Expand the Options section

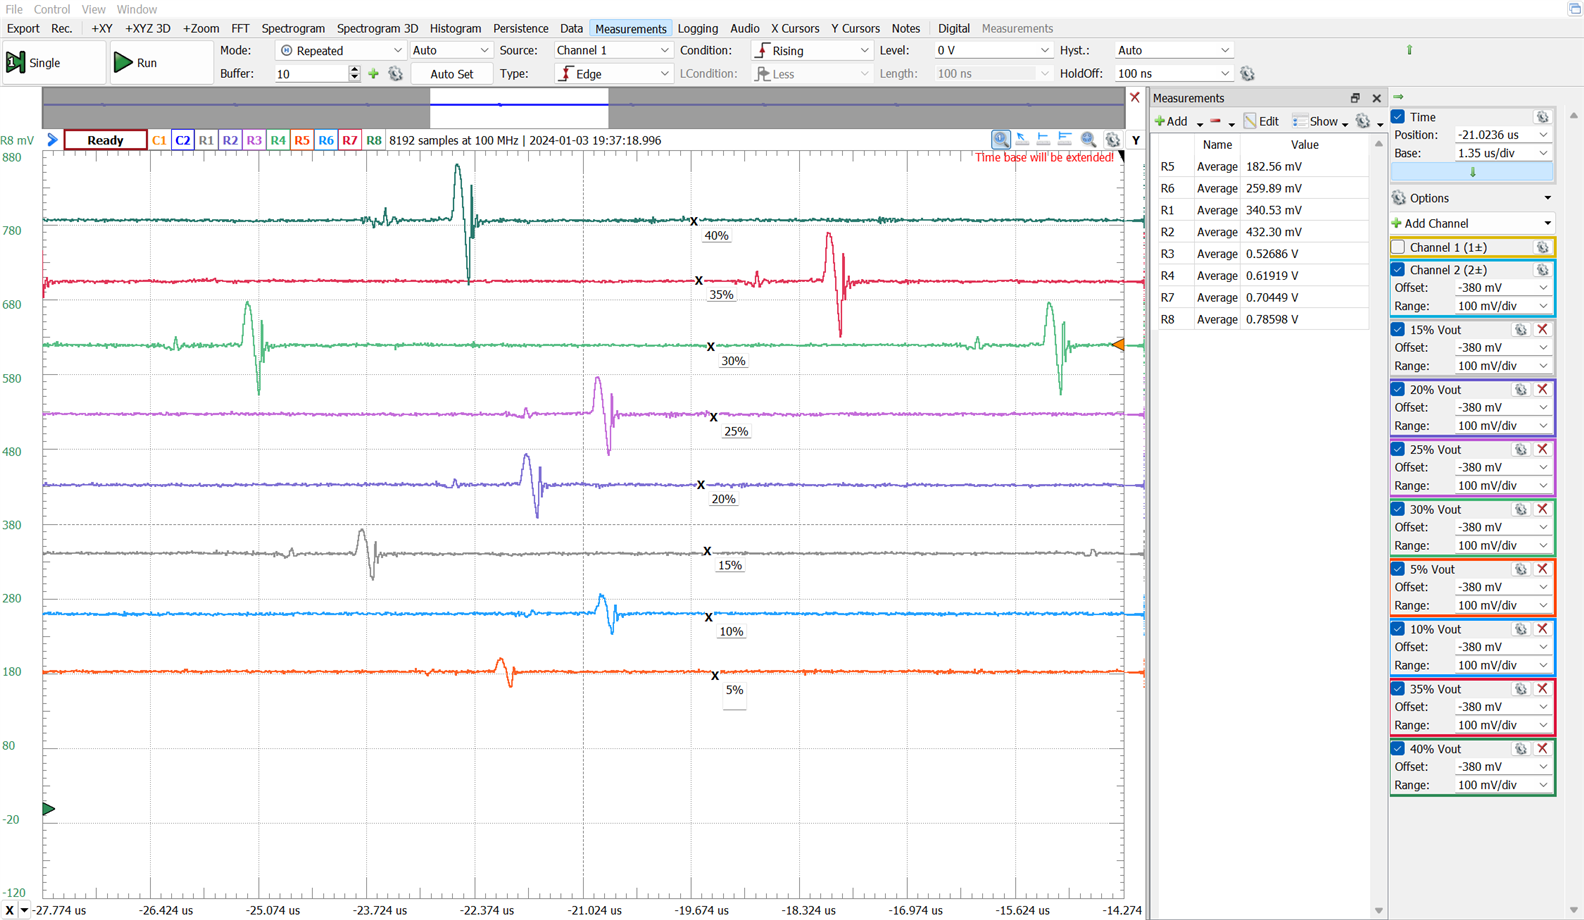click(x=1471, y=198)
